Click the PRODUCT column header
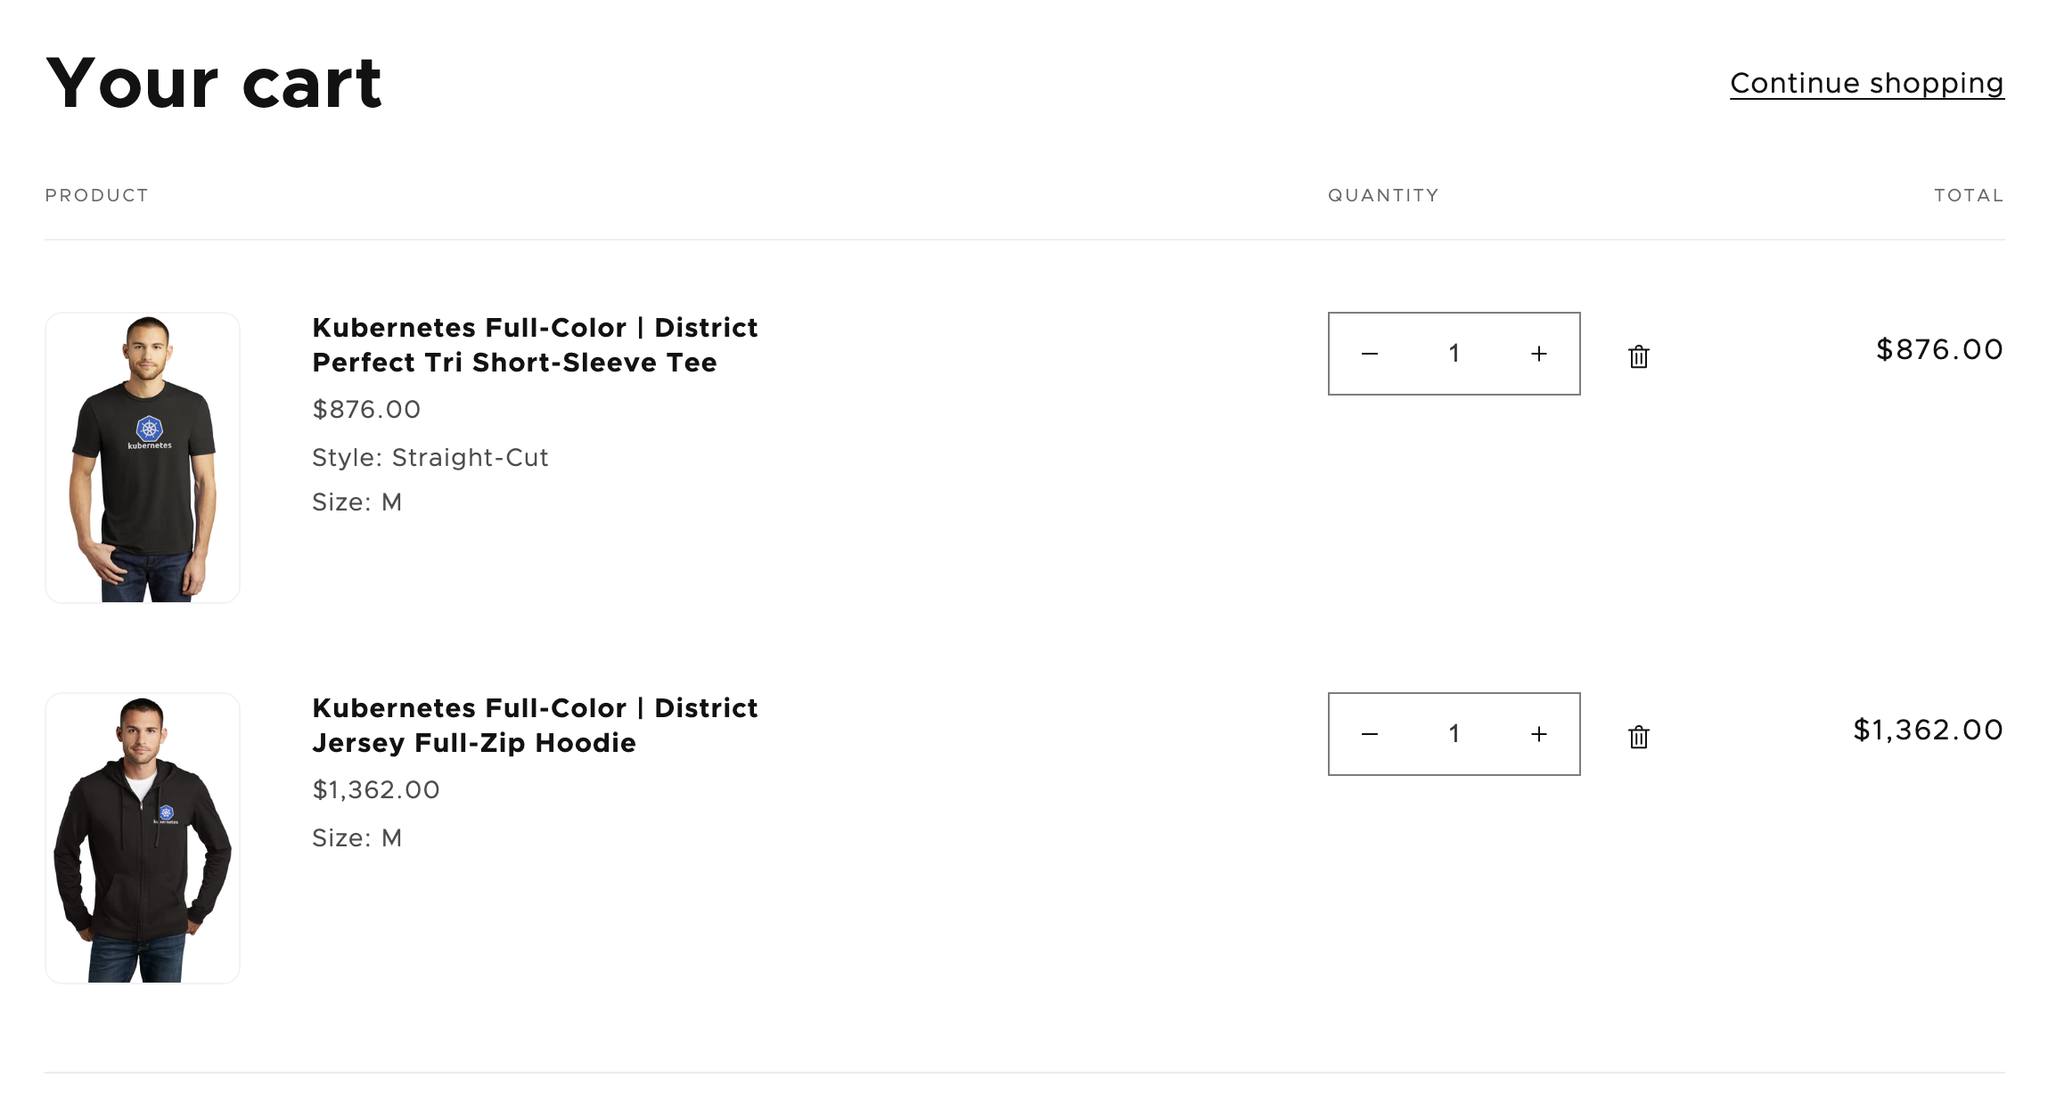 click(96, 195)
